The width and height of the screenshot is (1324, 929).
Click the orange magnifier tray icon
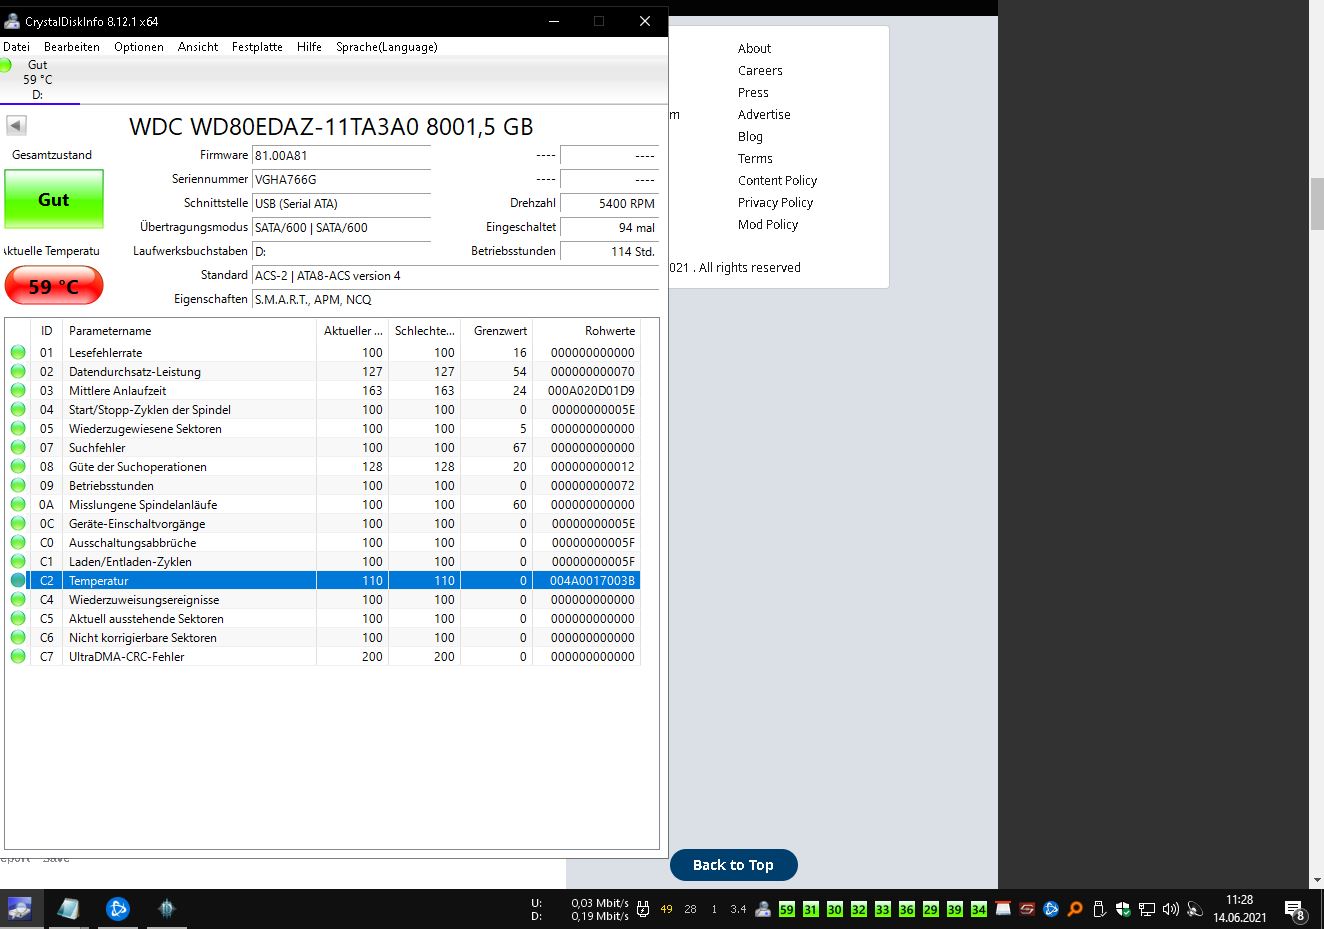[1075, 909]
